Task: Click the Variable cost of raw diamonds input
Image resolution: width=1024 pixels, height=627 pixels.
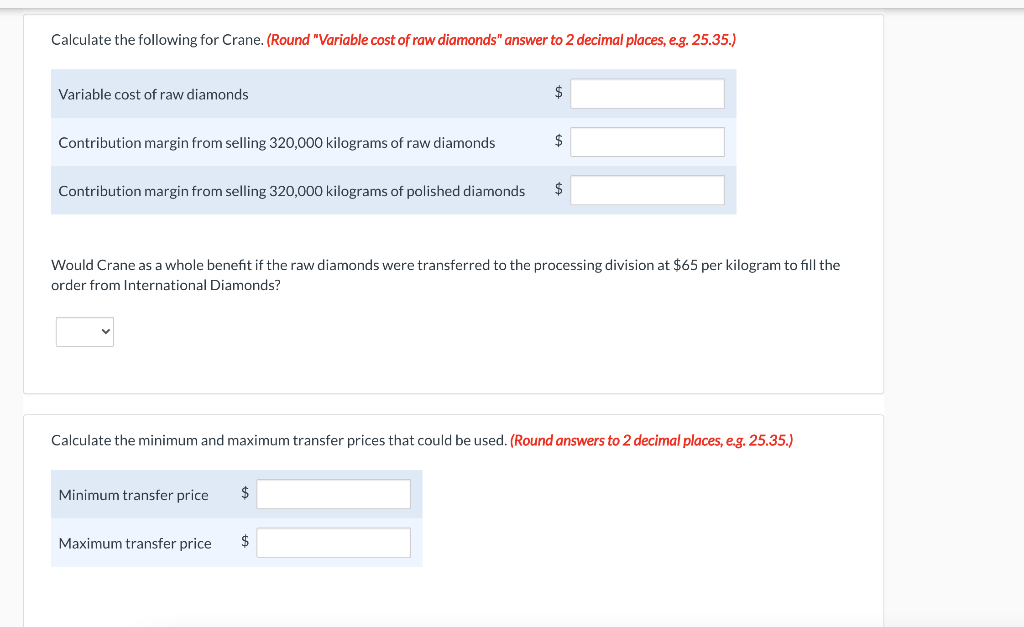Action: (647, 93)
